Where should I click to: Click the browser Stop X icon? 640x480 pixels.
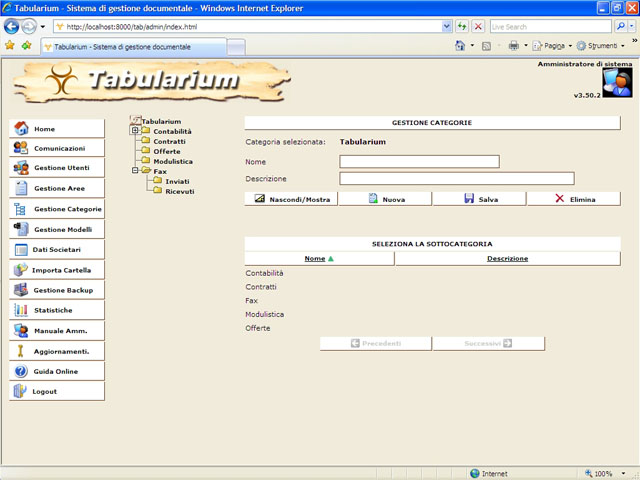478,27
